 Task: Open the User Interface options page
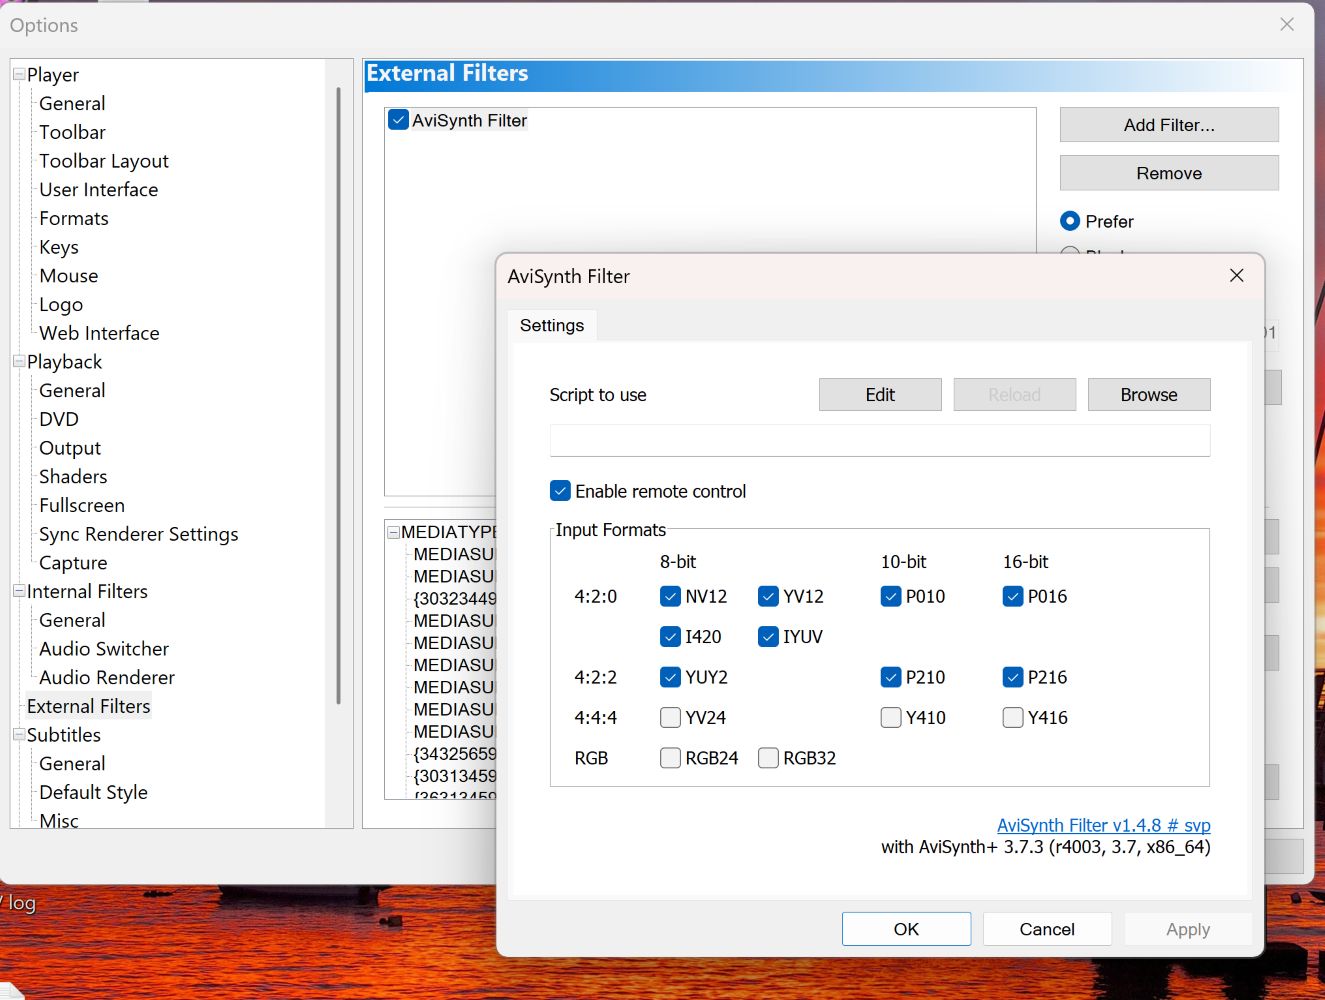[x=99, y=189]
